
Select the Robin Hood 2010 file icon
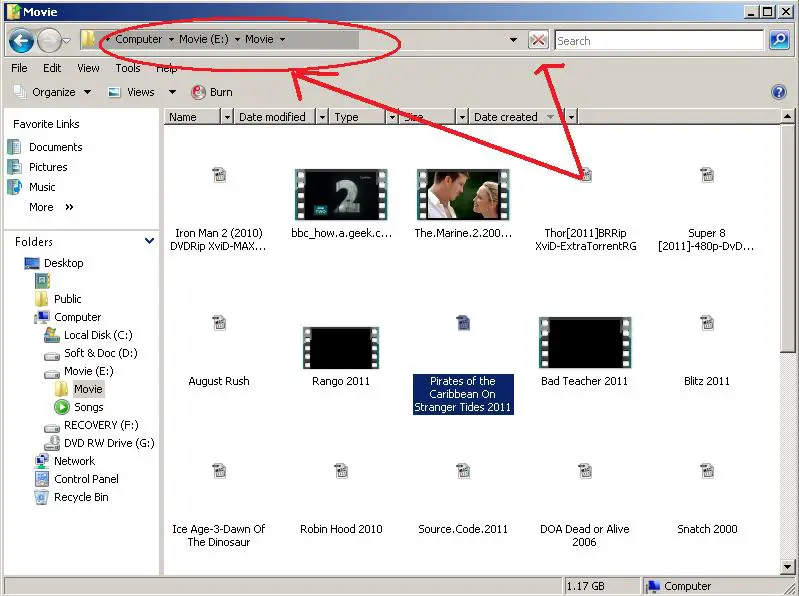tap(341, 471)
